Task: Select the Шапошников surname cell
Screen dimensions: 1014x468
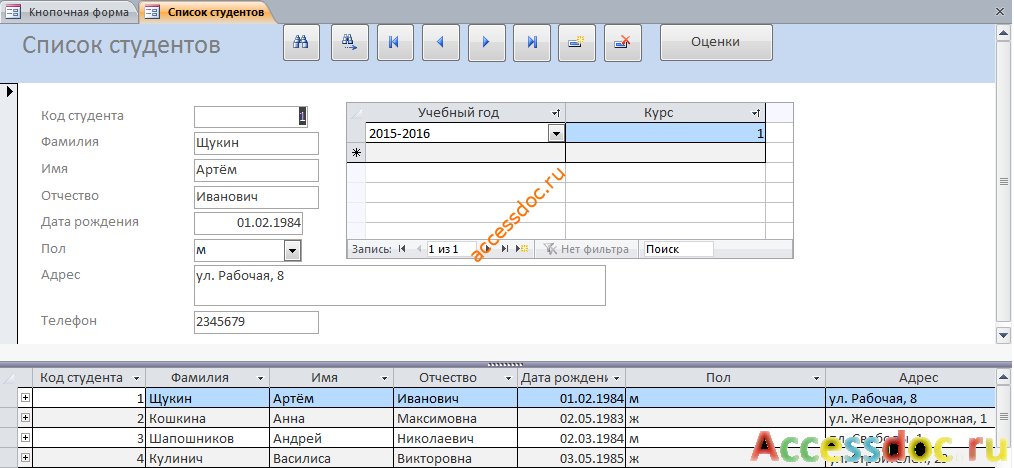Action: (208, 438)
